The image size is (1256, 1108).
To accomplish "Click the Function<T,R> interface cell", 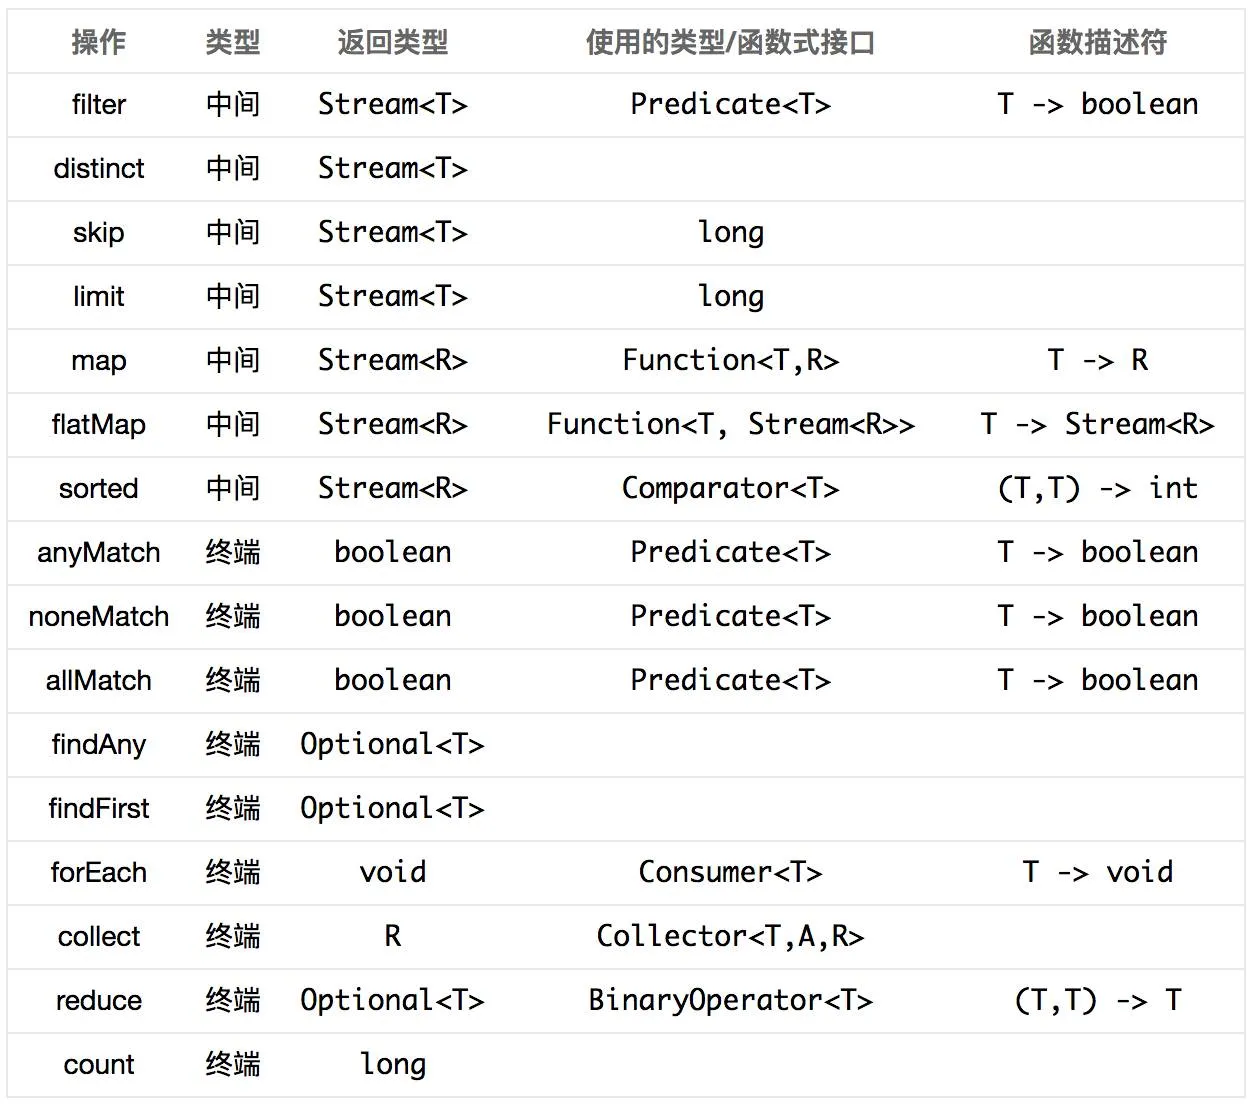I will pos(730,360).
